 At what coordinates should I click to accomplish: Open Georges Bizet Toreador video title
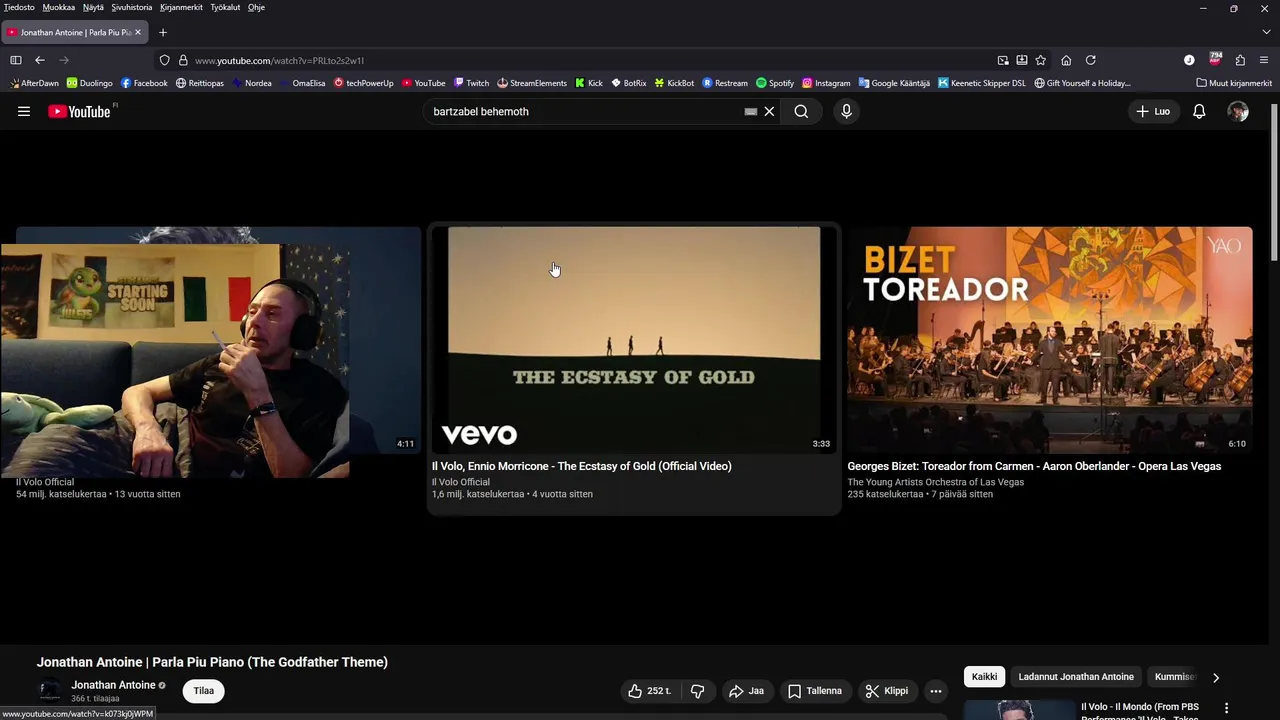coord(1034,466)
